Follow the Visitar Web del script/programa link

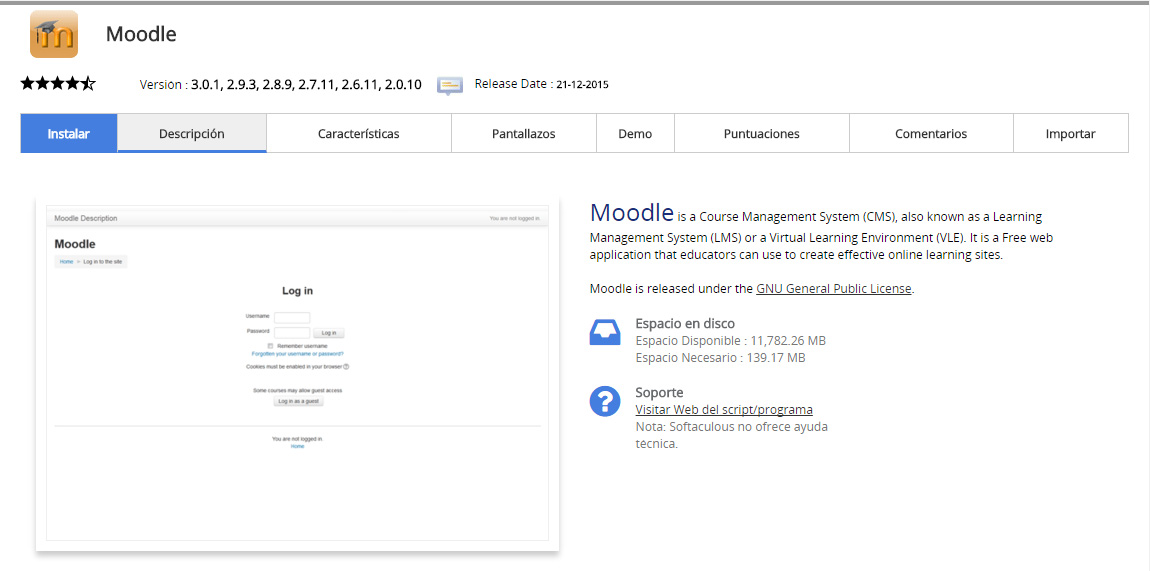[x=723, y=410]
